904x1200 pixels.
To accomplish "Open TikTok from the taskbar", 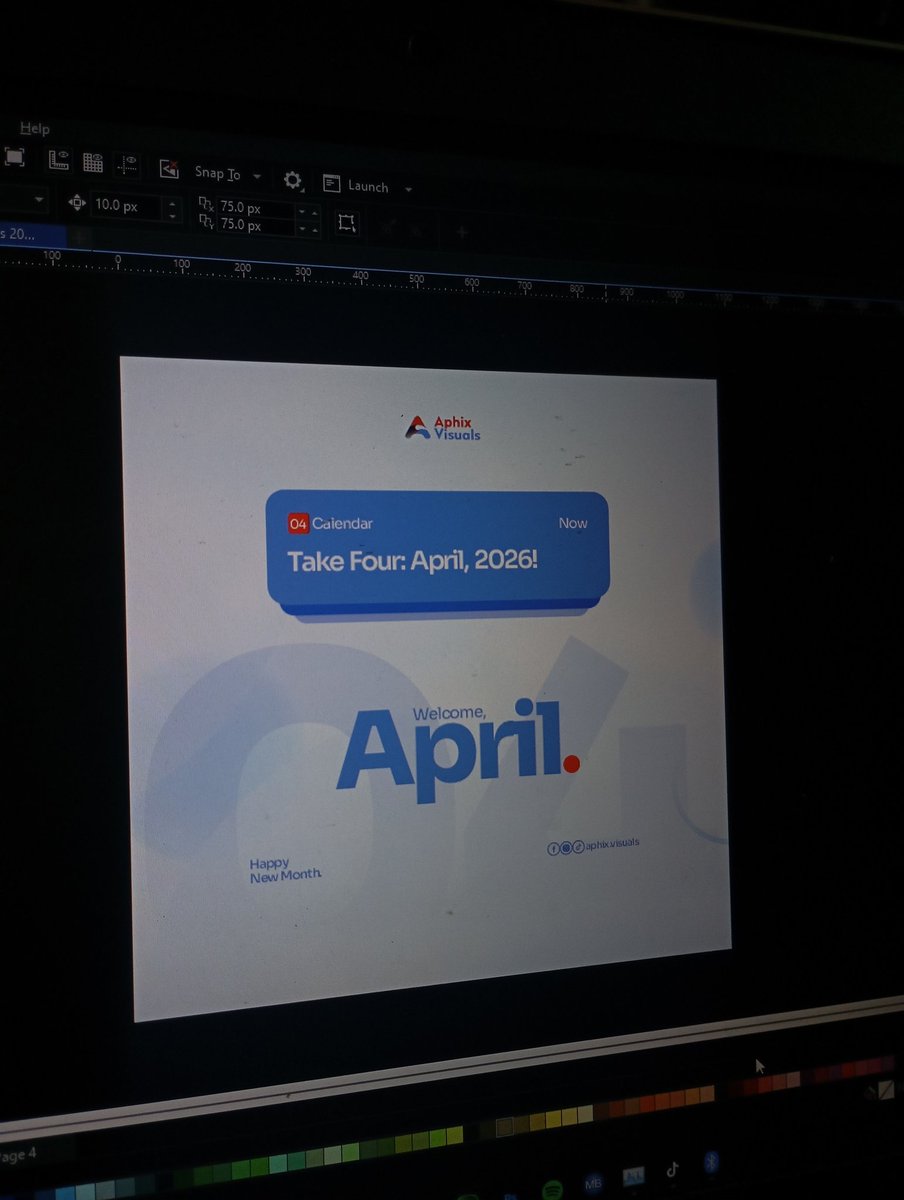I will [x=672, y=1169].
